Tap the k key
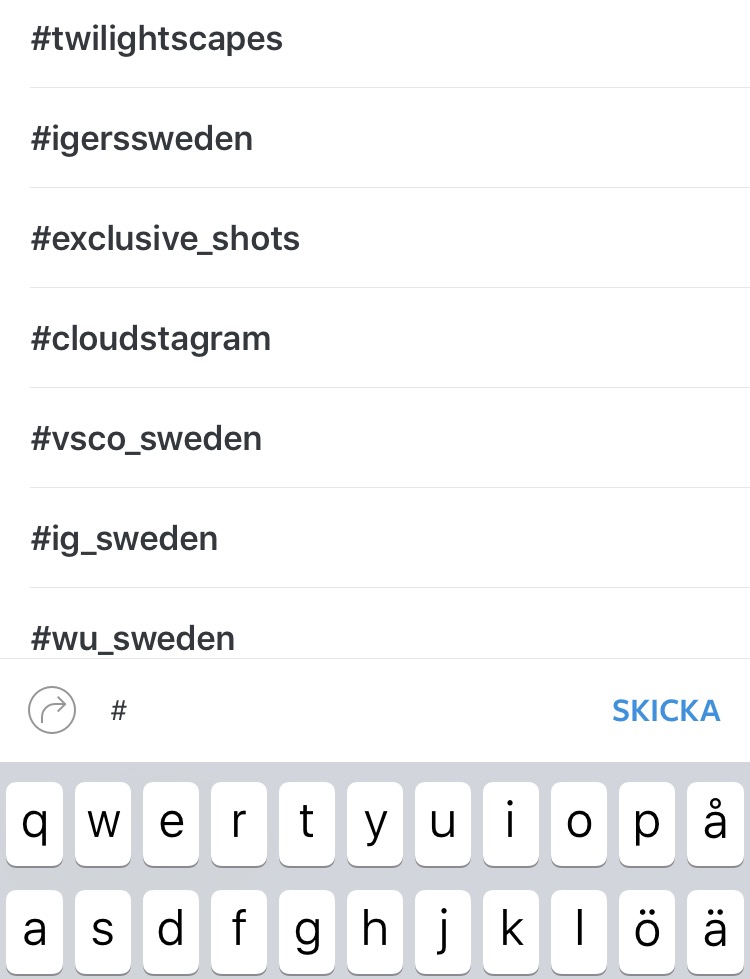The width and height of the screenshot is (750, 979). (x=511, y=932)
